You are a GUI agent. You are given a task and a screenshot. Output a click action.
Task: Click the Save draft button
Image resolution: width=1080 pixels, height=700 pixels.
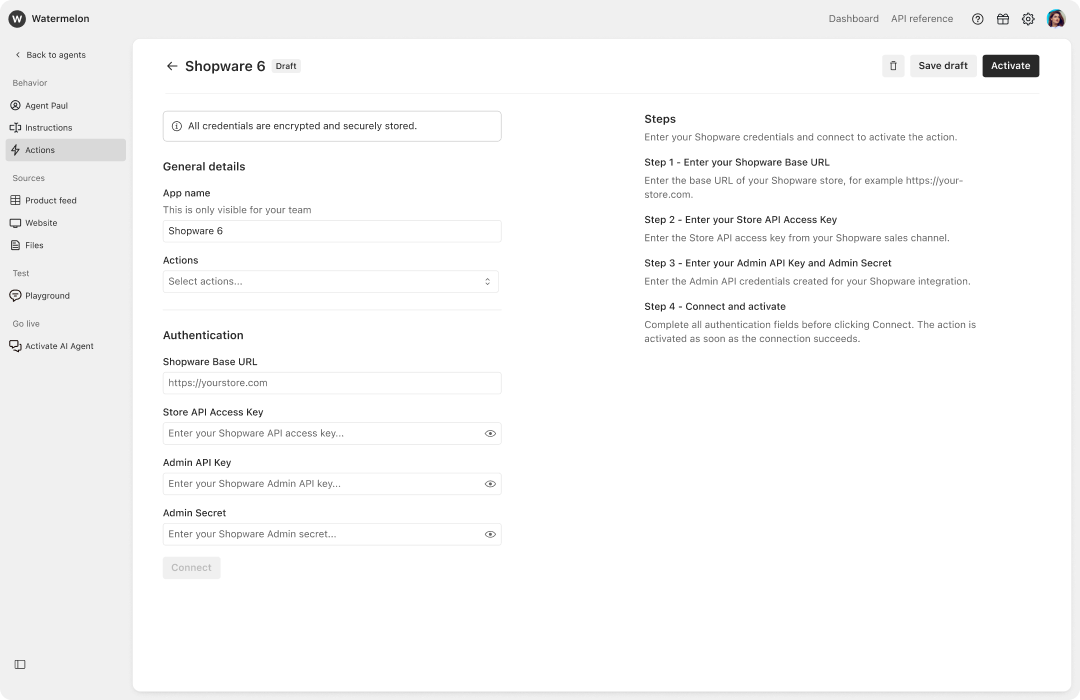pyautogui.click(x=943, y=66)
